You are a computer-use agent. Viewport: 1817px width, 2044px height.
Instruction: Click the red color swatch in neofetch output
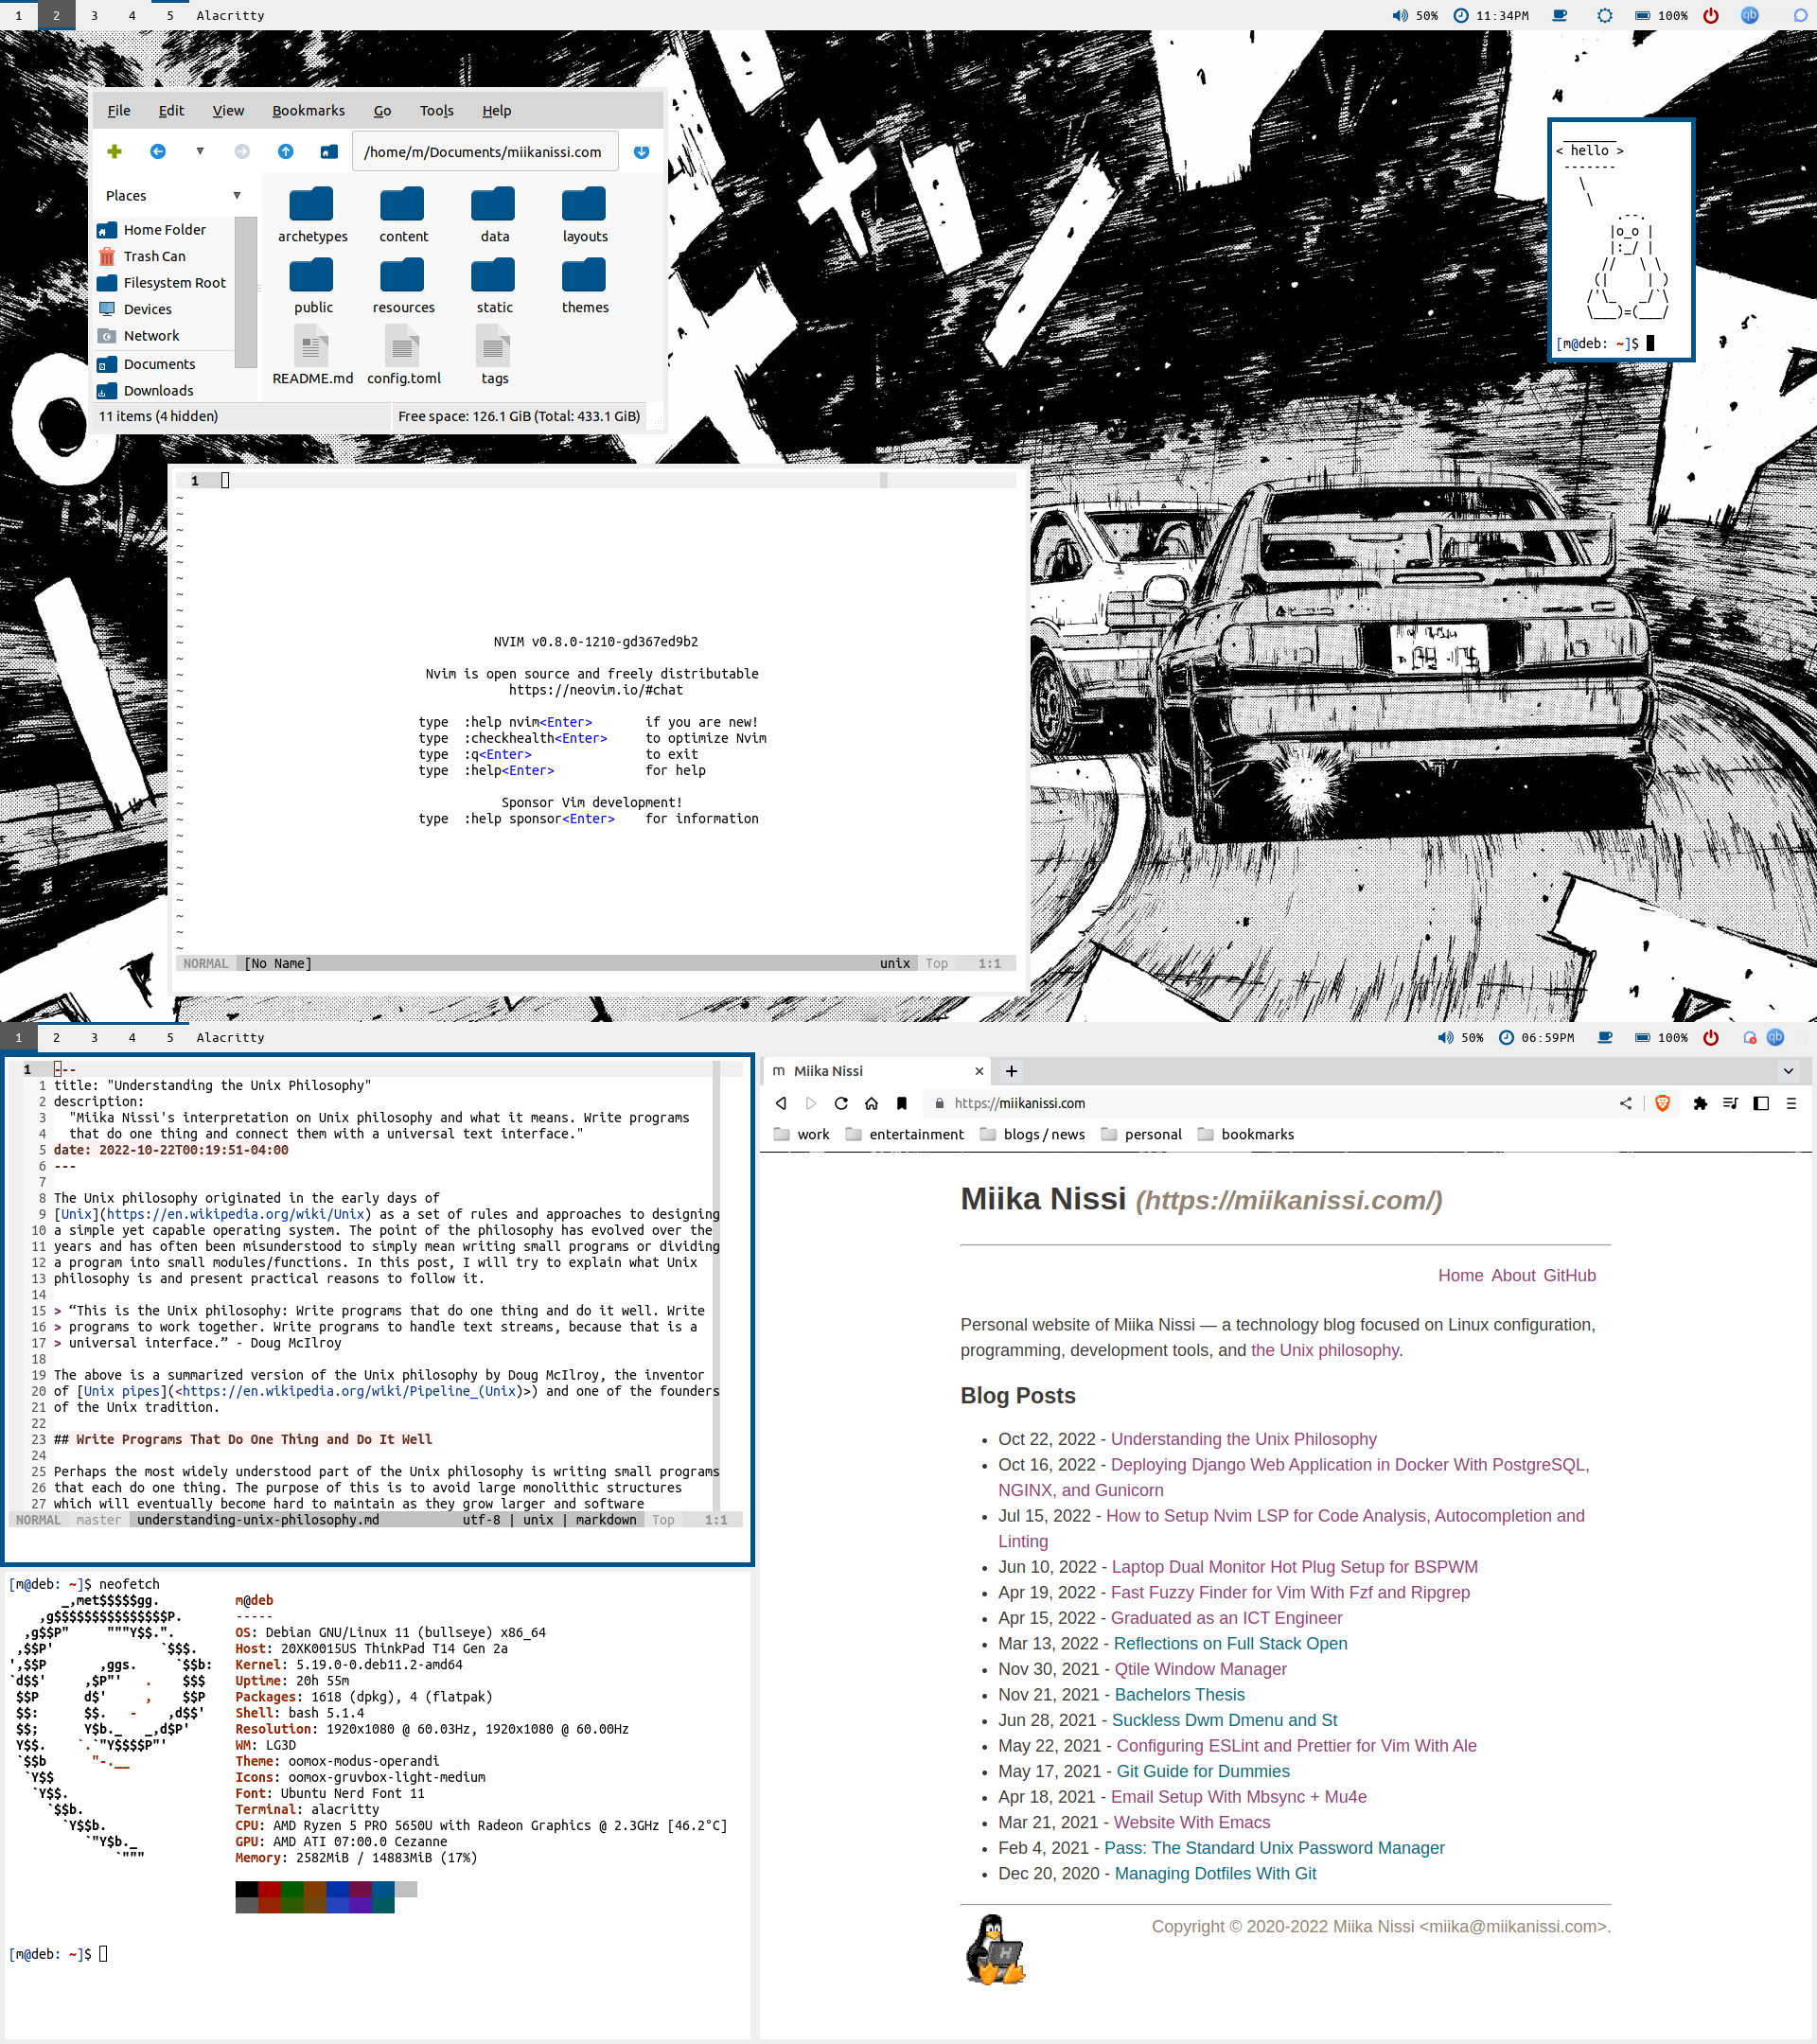coord(269,1889)
